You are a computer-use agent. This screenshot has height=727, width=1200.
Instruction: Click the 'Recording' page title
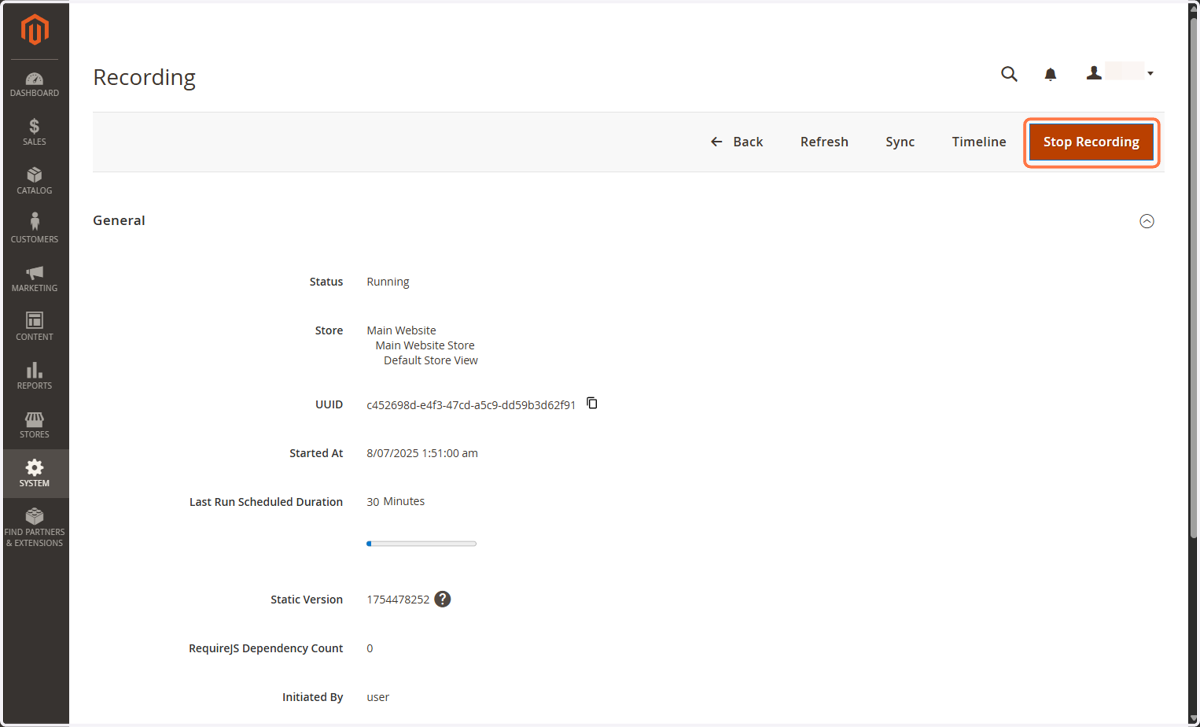coord(144,77)
